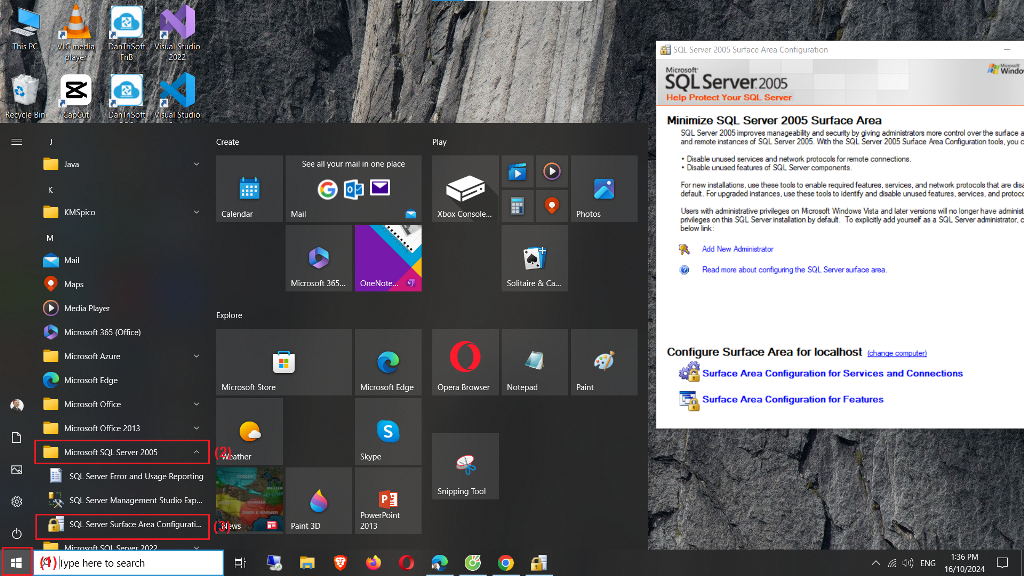Click the Add New Administrator link

pos(737,249)
